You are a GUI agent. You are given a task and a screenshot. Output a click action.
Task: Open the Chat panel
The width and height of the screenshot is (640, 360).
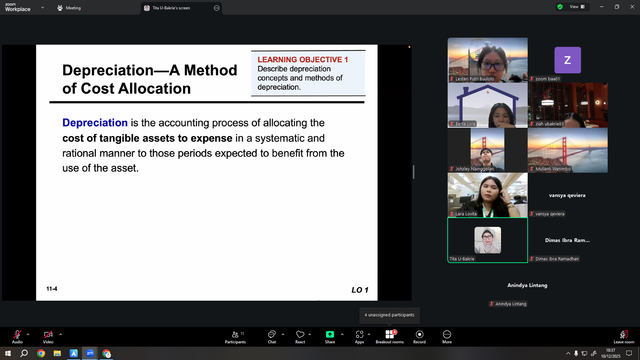[272, 337]
